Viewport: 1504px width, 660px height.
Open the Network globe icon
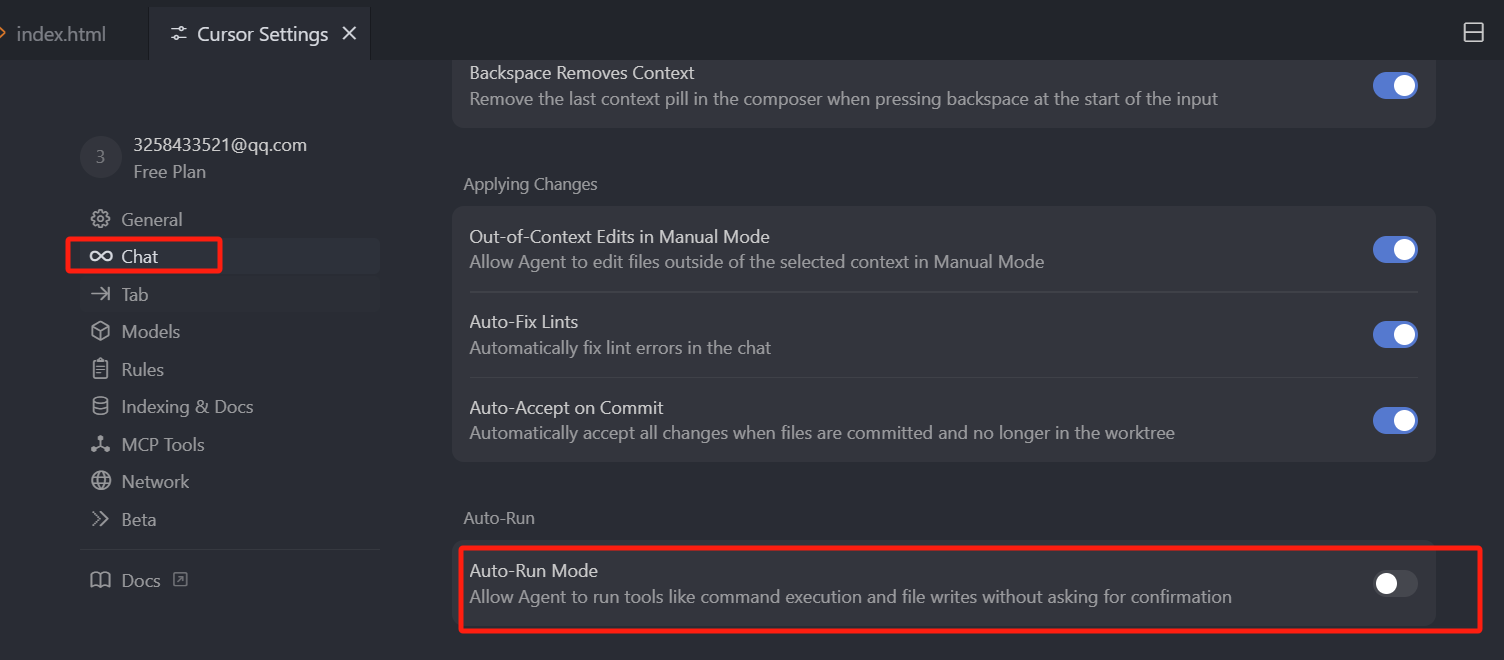[100, 481]
